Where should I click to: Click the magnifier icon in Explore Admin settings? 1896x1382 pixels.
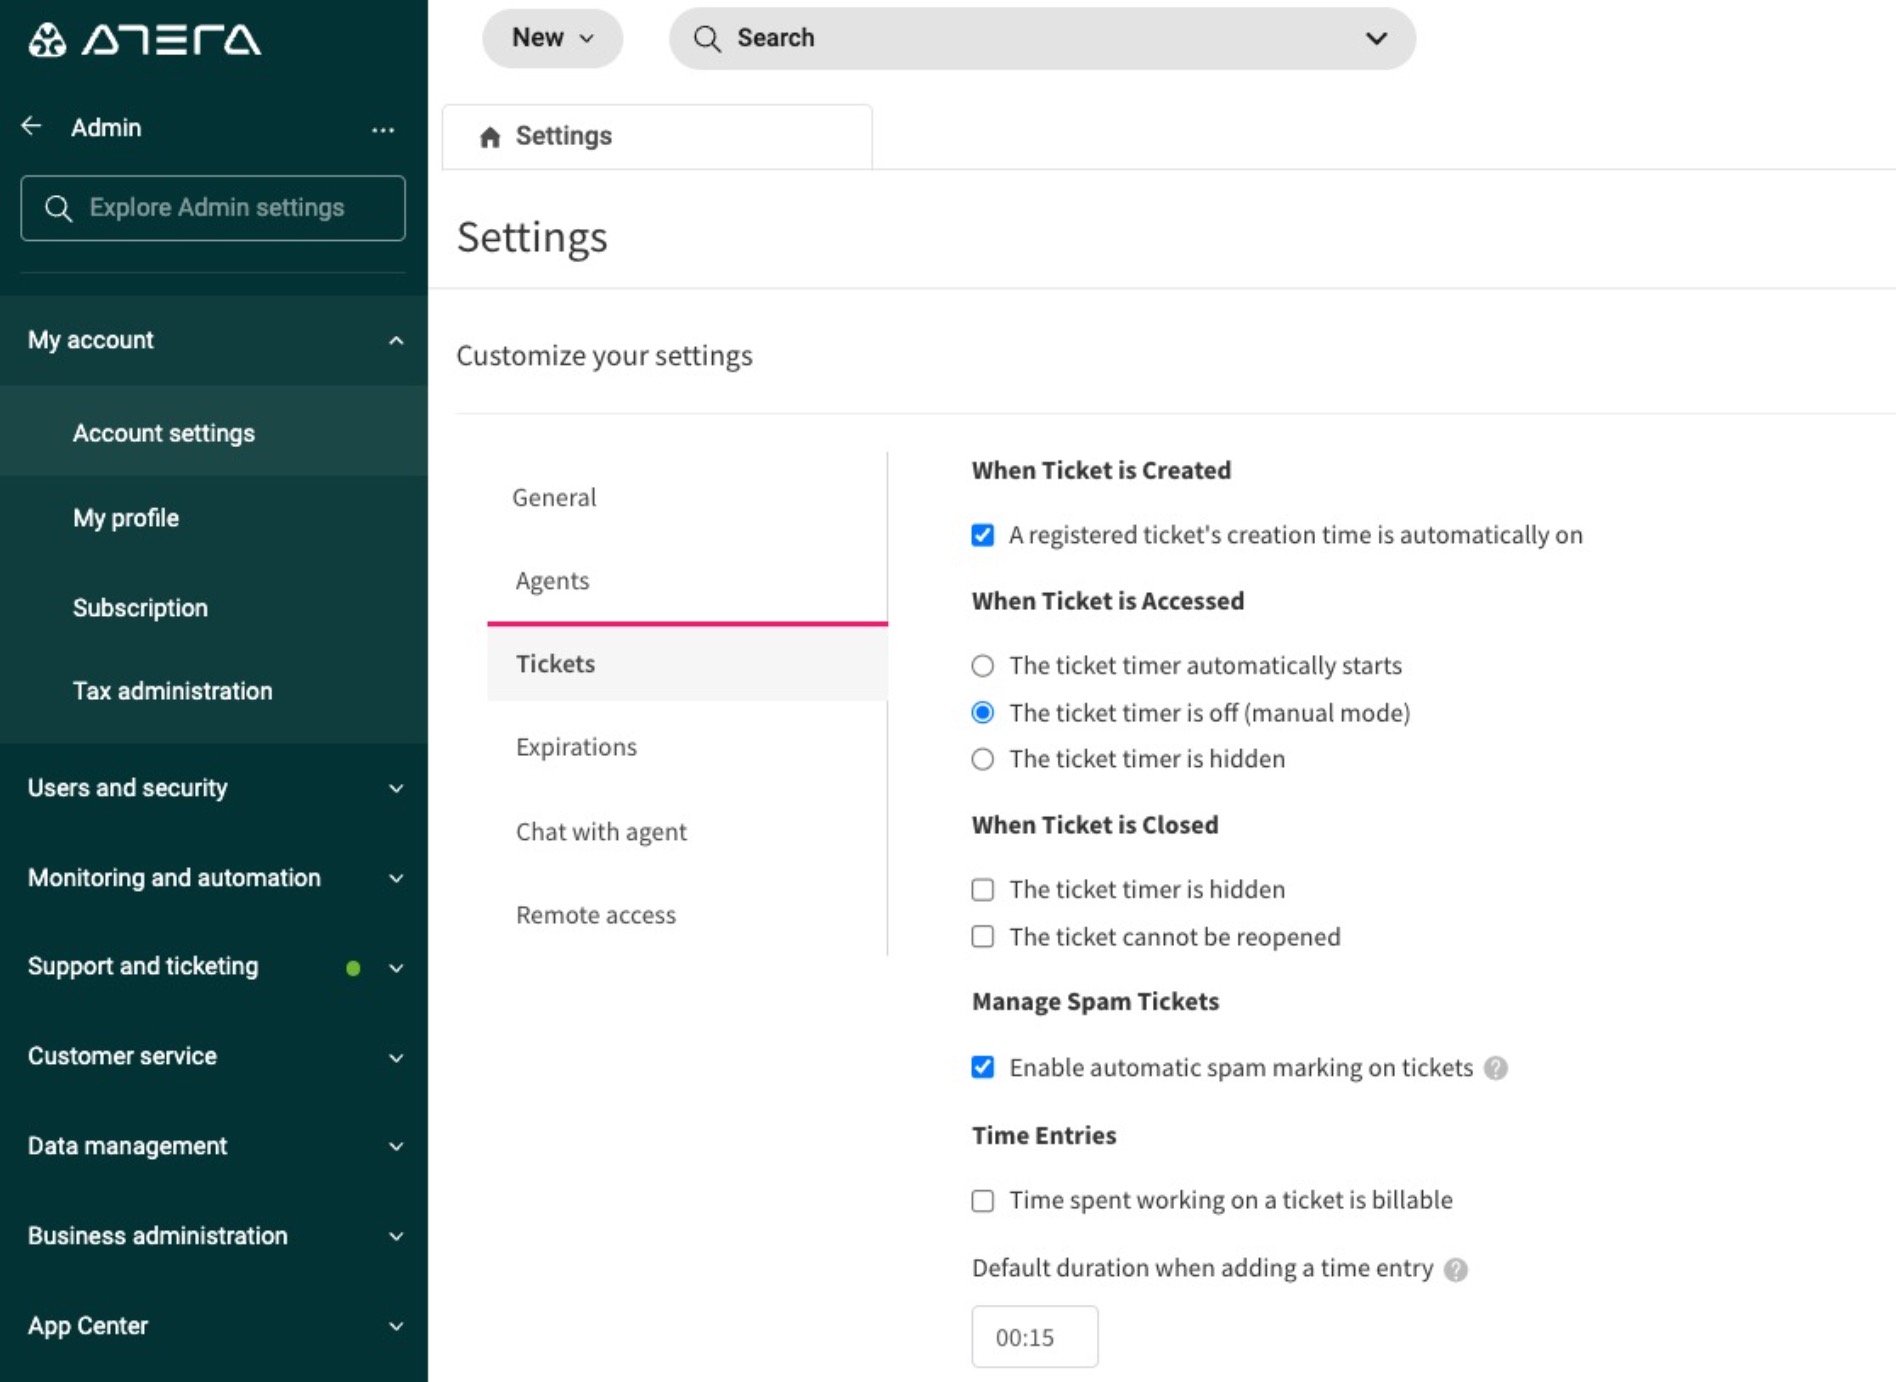(x=59, y=208)
